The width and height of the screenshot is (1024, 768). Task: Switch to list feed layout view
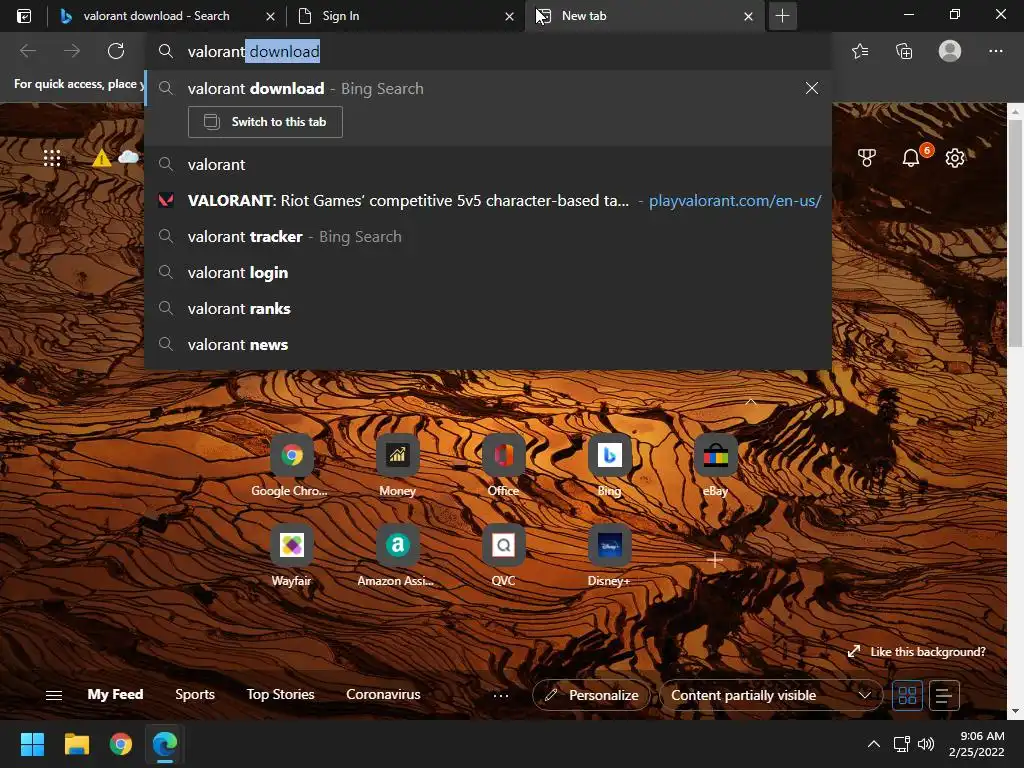click(x=943, y=695)
